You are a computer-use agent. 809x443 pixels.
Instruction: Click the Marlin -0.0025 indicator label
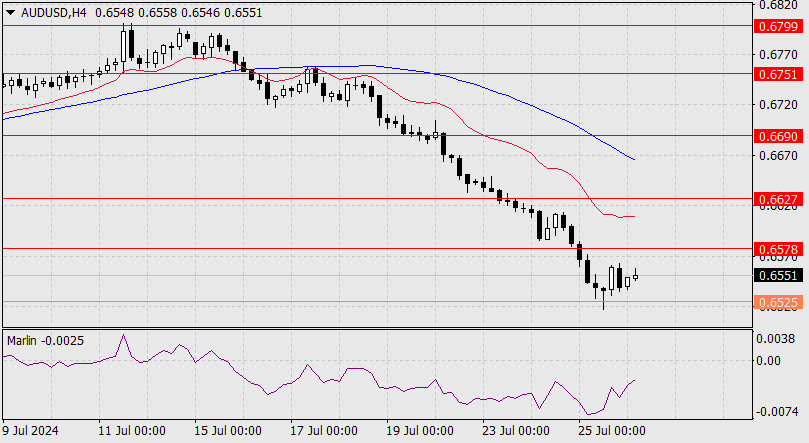click(45, 341)
